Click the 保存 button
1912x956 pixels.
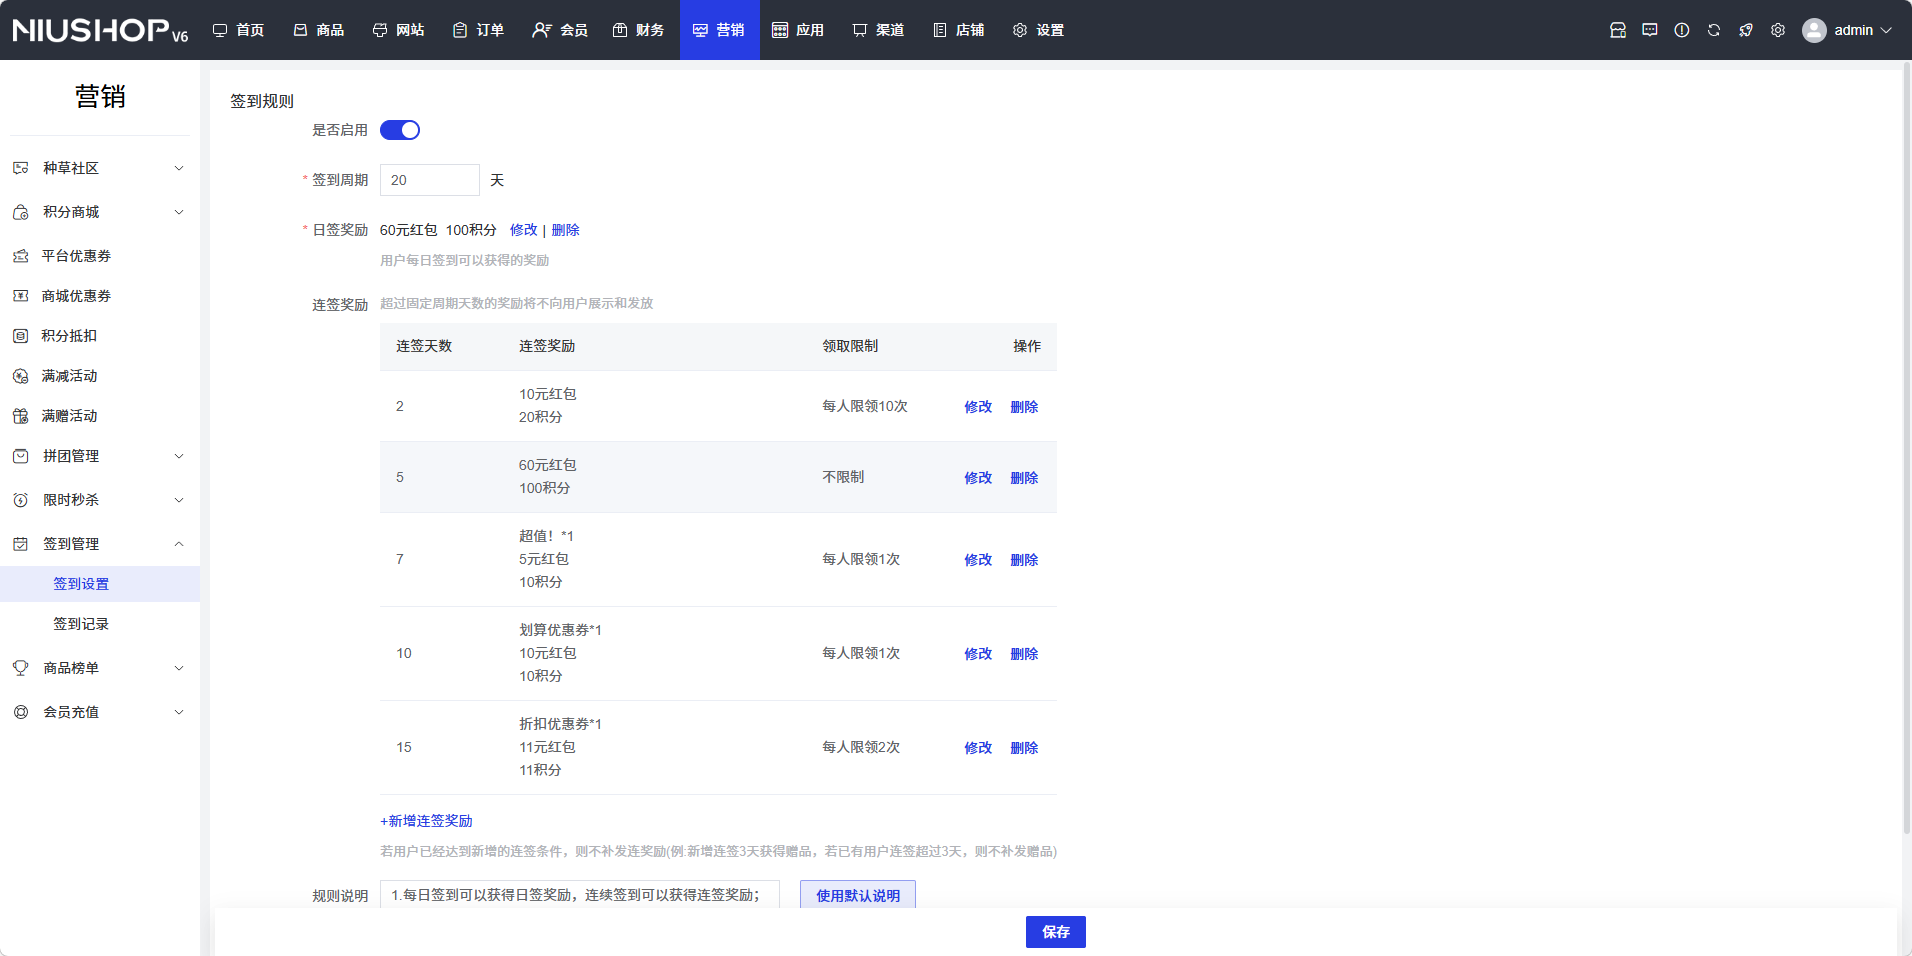click(x=1055, y=932)
